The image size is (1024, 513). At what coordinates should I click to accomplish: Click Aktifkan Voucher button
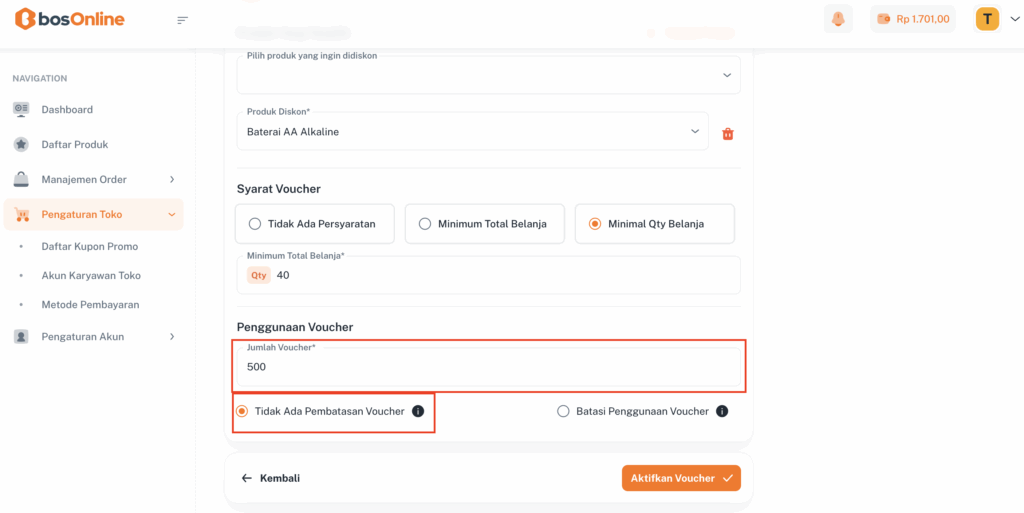coord(681,478)
